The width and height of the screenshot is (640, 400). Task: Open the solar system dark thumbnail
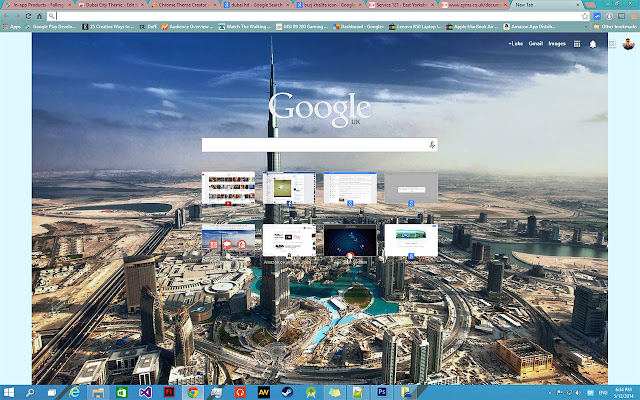pos(350,240)
